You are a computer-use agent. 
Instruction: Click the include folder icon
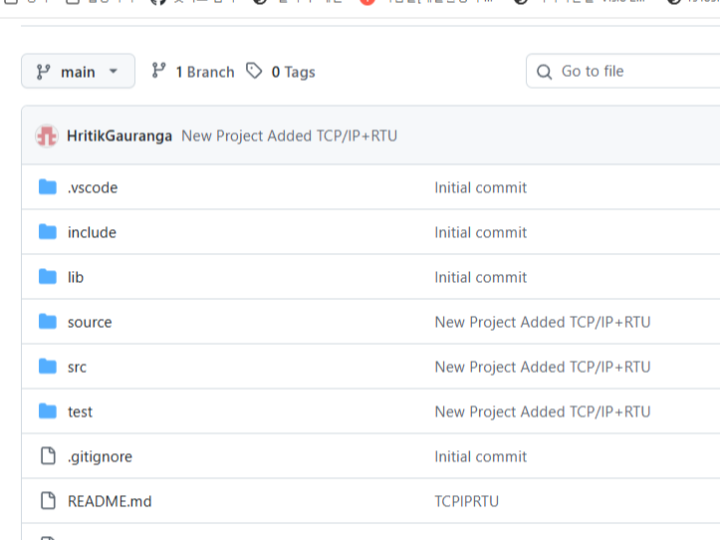point(47,232)
